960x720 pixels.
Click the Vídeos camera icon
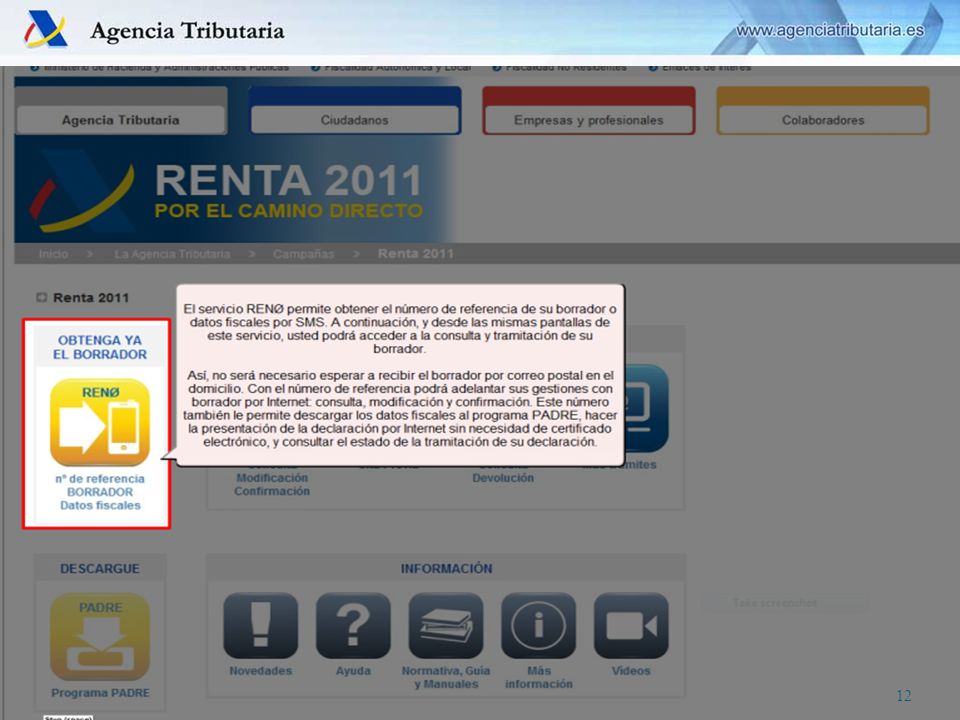click(x=631, y=625)
